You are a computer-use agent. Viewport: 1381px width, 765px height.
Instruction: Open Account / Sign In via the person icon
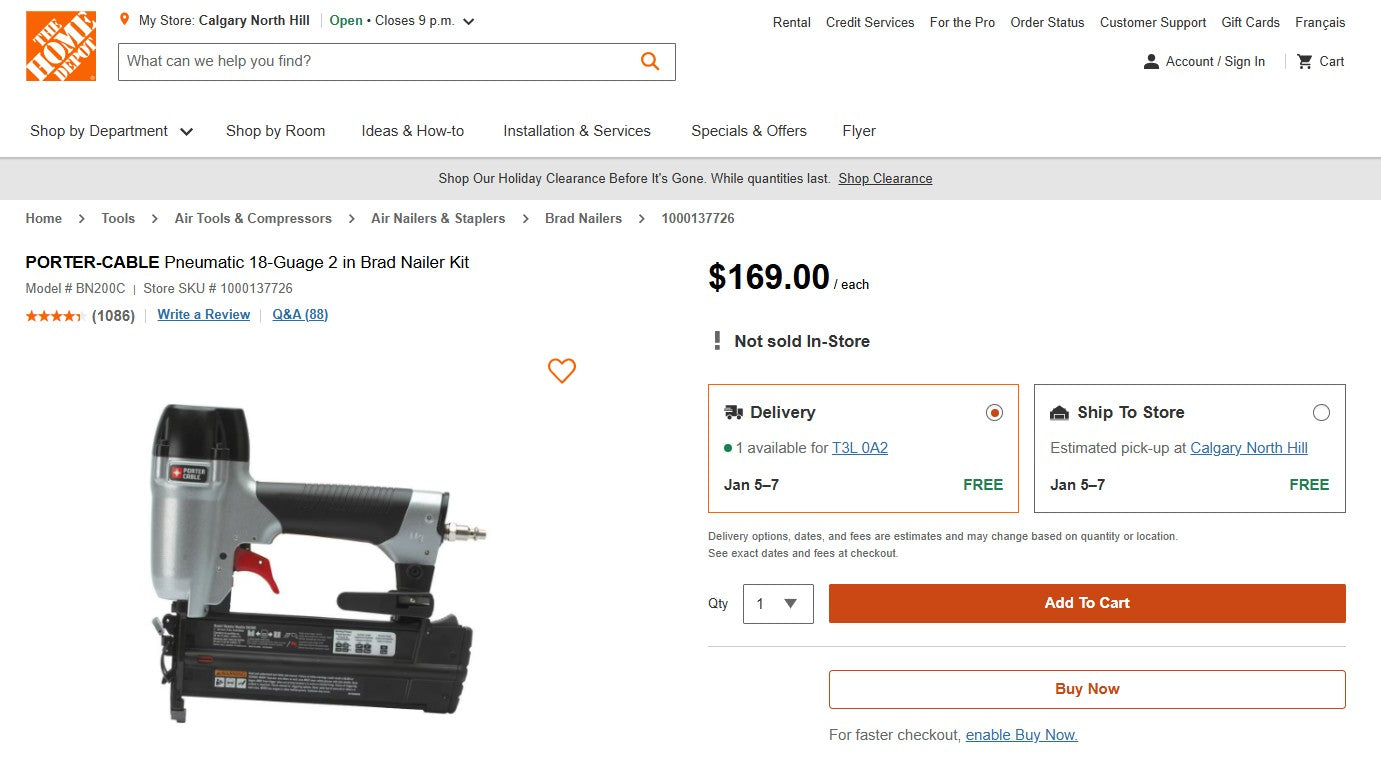point(1150,61)
